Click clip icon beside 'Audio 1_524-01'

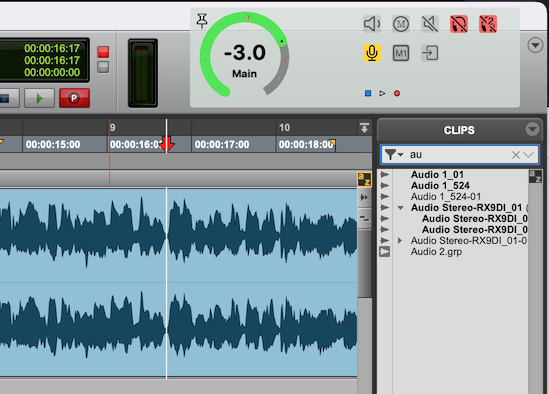(x=384, y=196)
